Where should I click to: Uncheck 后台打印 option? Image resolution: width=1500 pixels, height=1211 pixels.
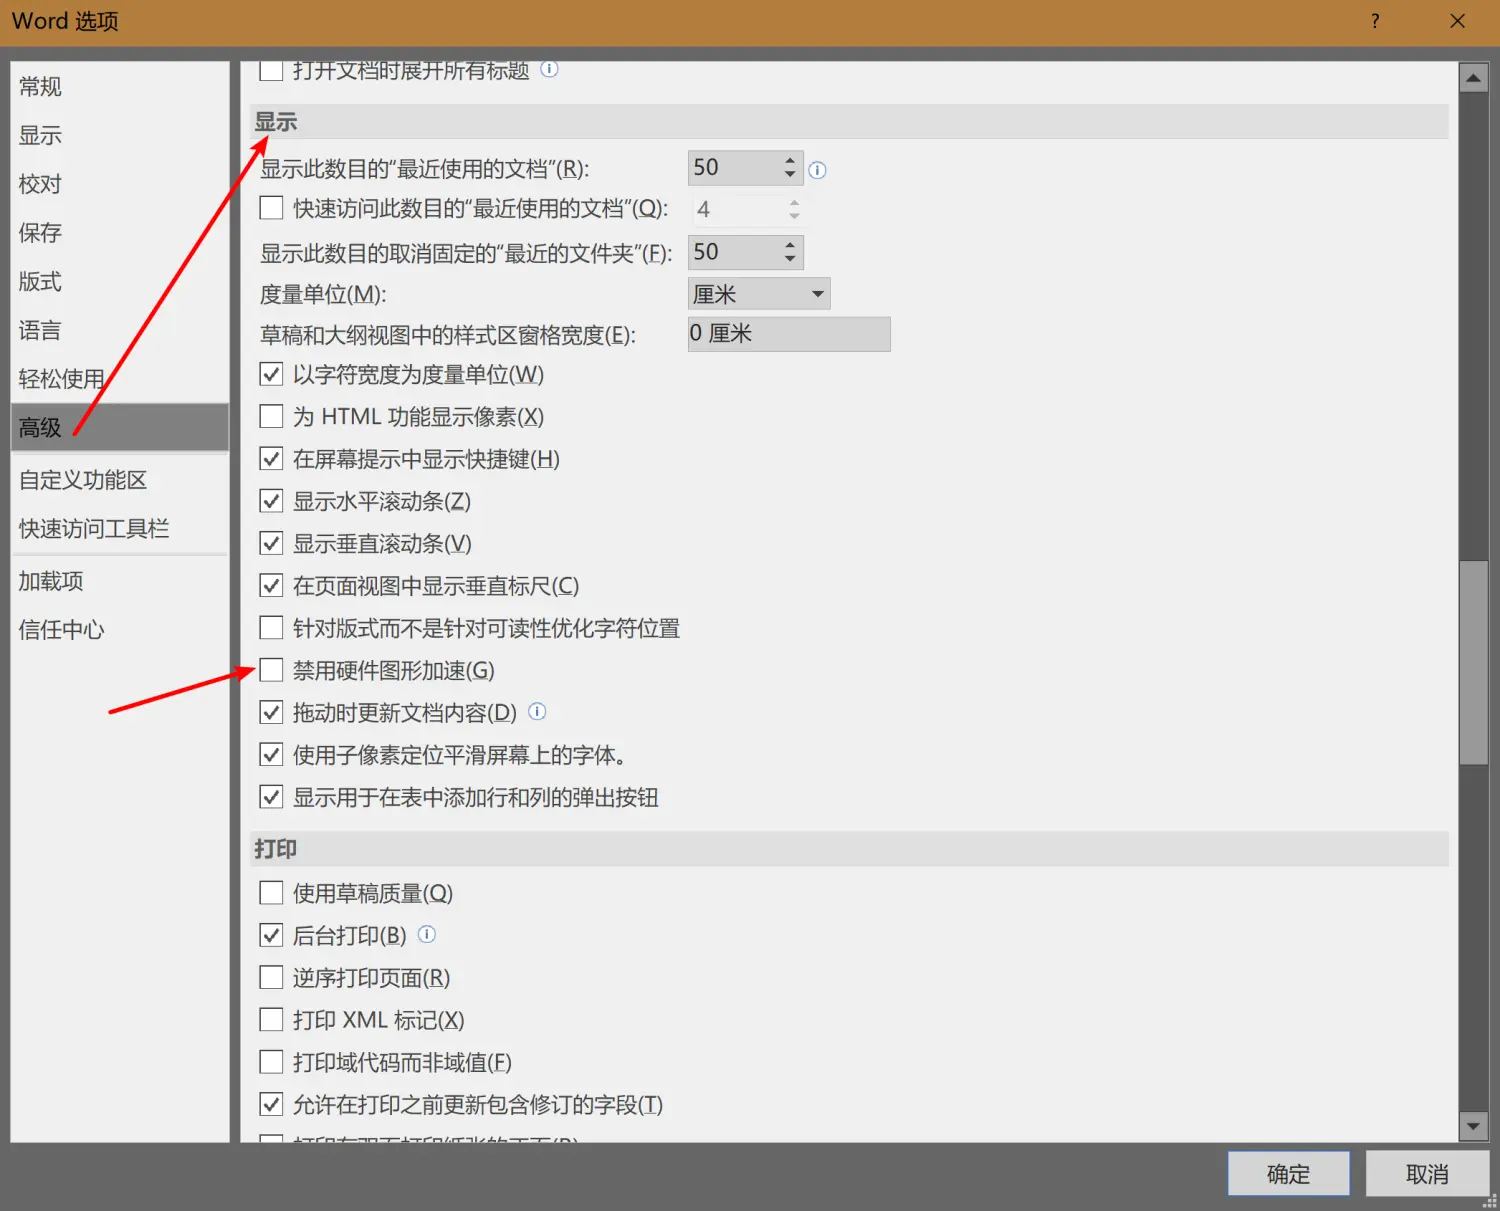[x=271, y=935]
